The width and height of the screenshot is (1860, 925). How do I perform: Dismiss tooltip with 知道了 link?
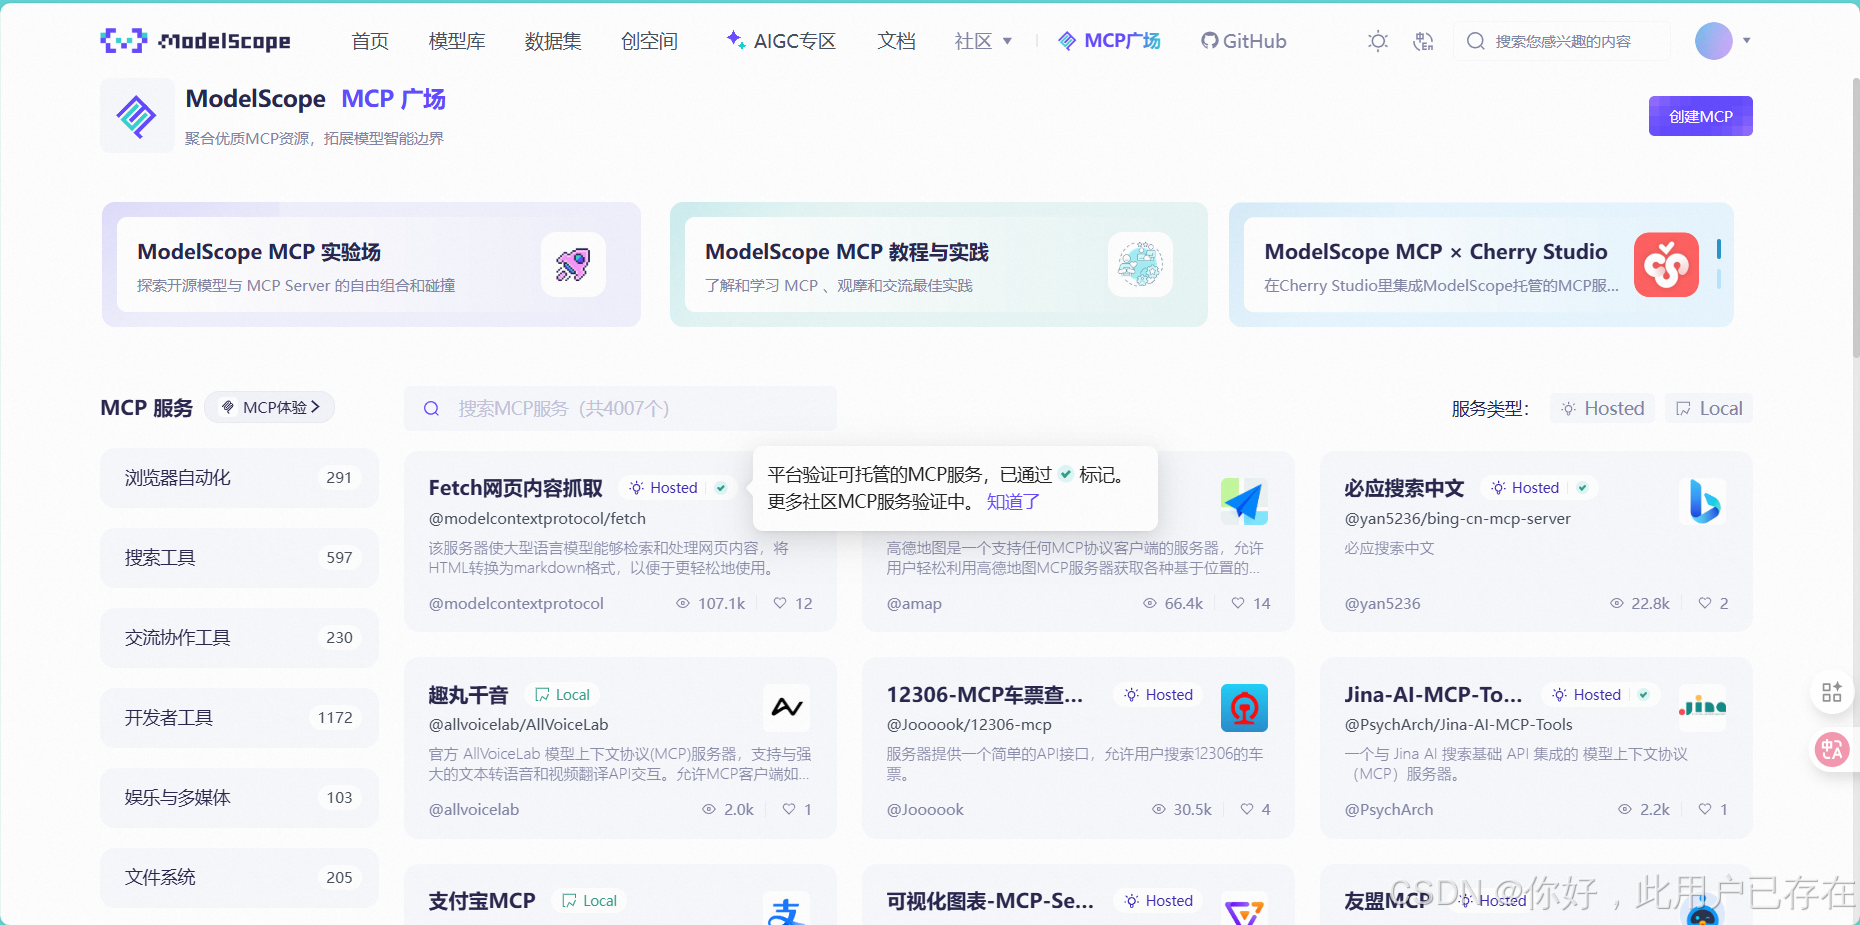1013,502
